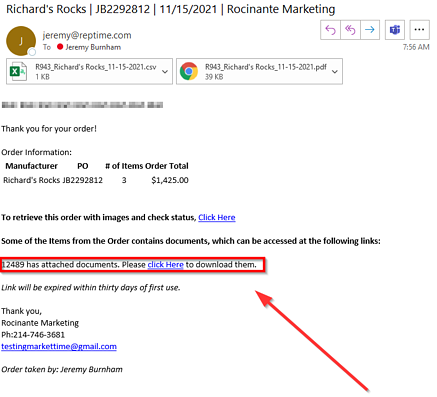Image resolution: width=437 pixels, height=397 pixels.
Task: Follow Click Here link to retrieve order
Action: 217,217
